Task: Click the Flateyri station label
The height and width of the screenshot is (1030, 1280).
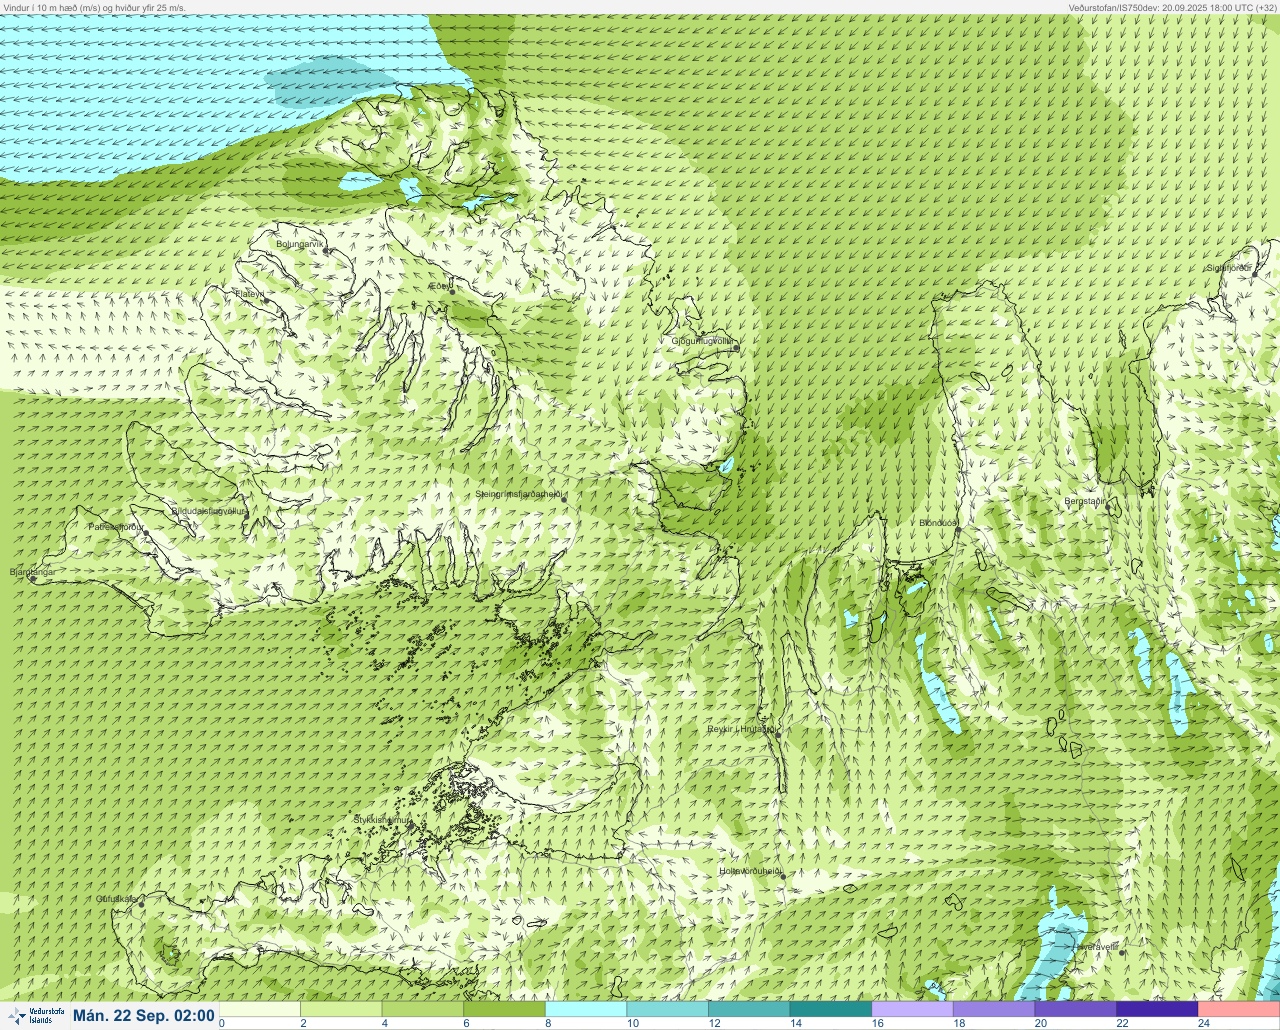Action: (249, 294)
